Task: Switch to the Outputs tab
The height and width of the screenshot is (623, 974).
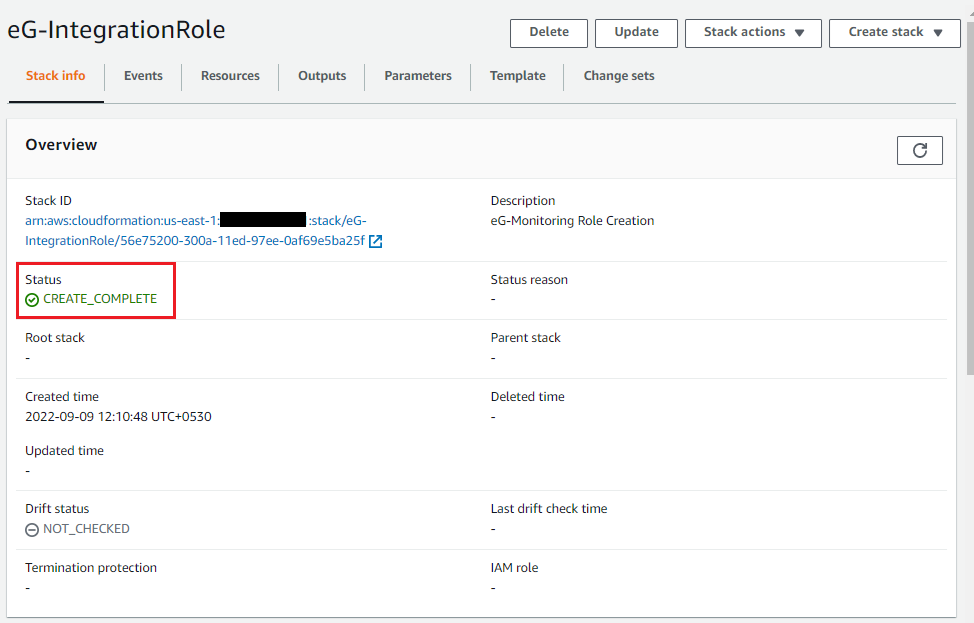Action: coord(322,76)
